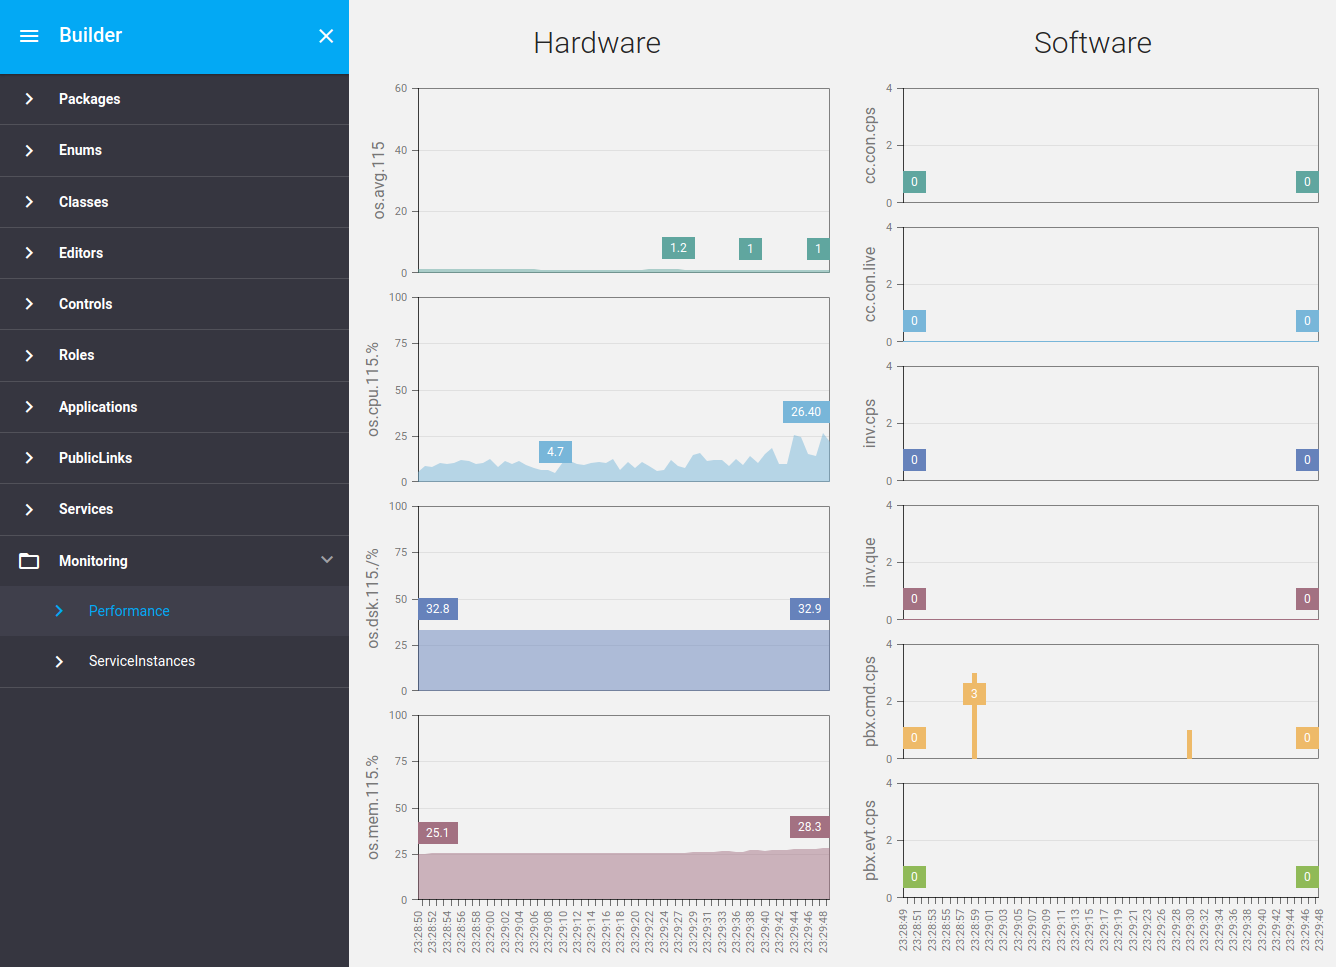Open the Controls menu item
Screen dimensions: 1336x967
pyautogui.click(x=174, y=304)
